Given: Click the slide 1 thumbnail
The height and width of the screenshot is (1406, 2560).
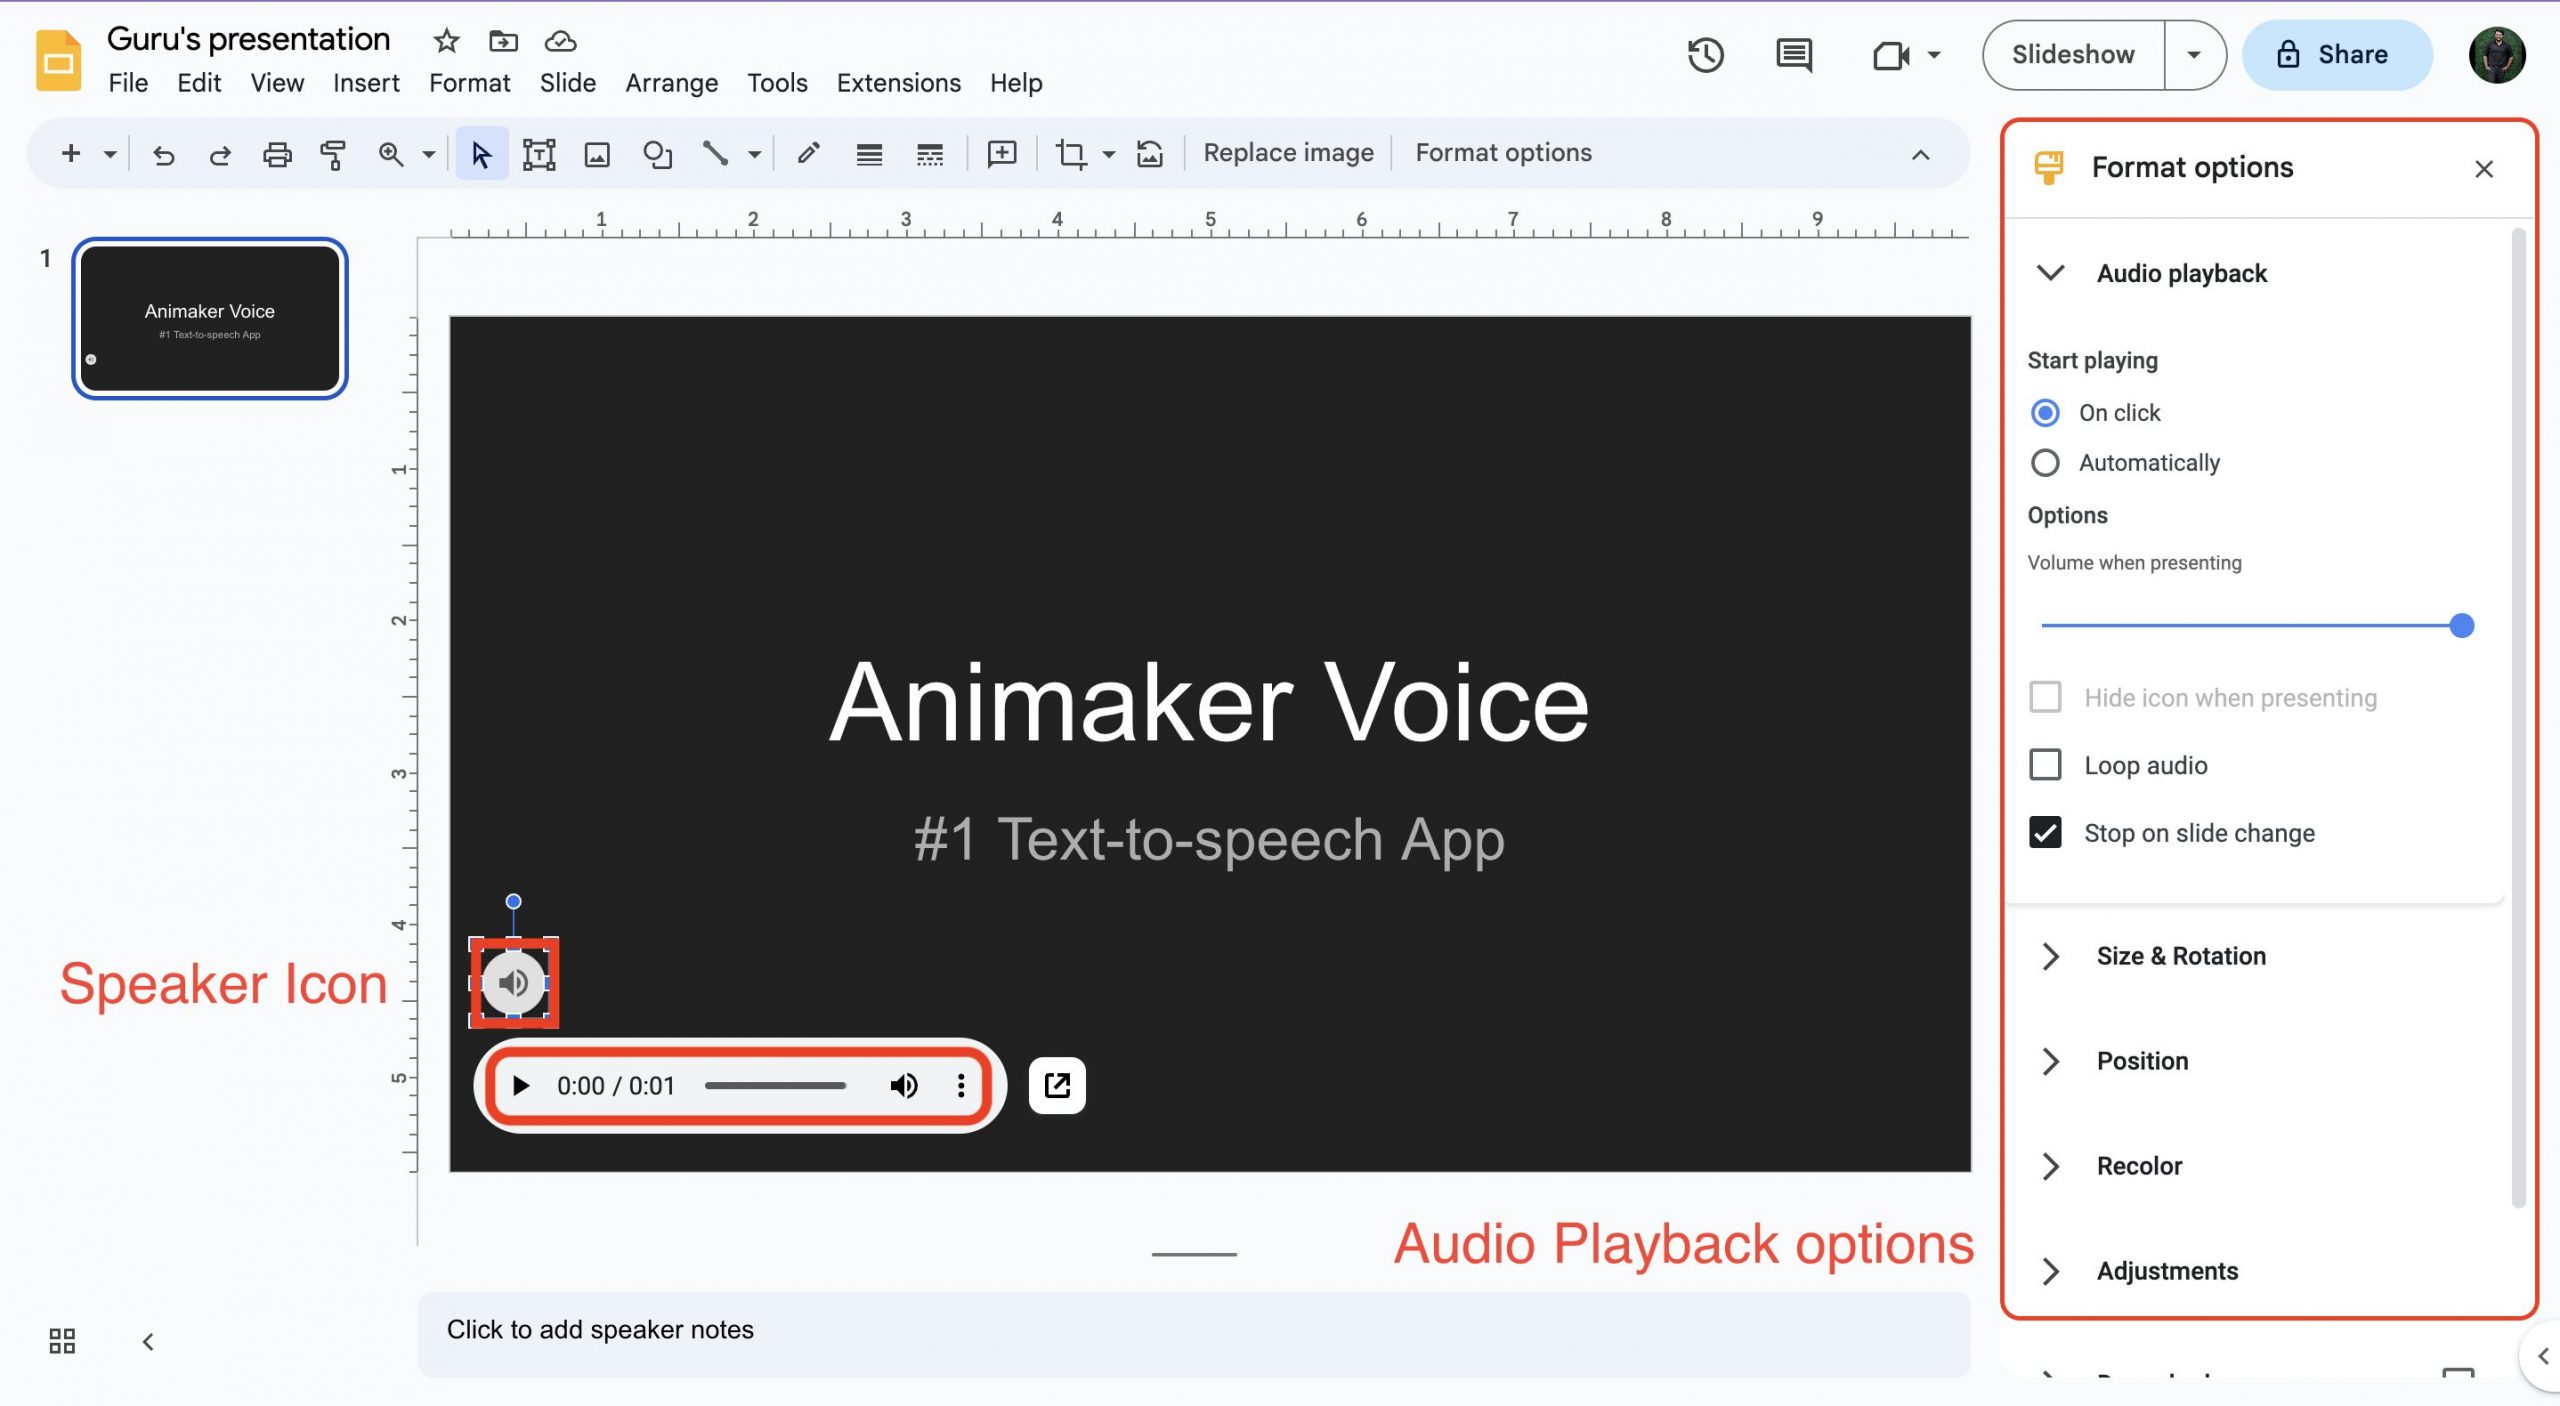Looking at the screenshot, I should [x=208, y=317].
